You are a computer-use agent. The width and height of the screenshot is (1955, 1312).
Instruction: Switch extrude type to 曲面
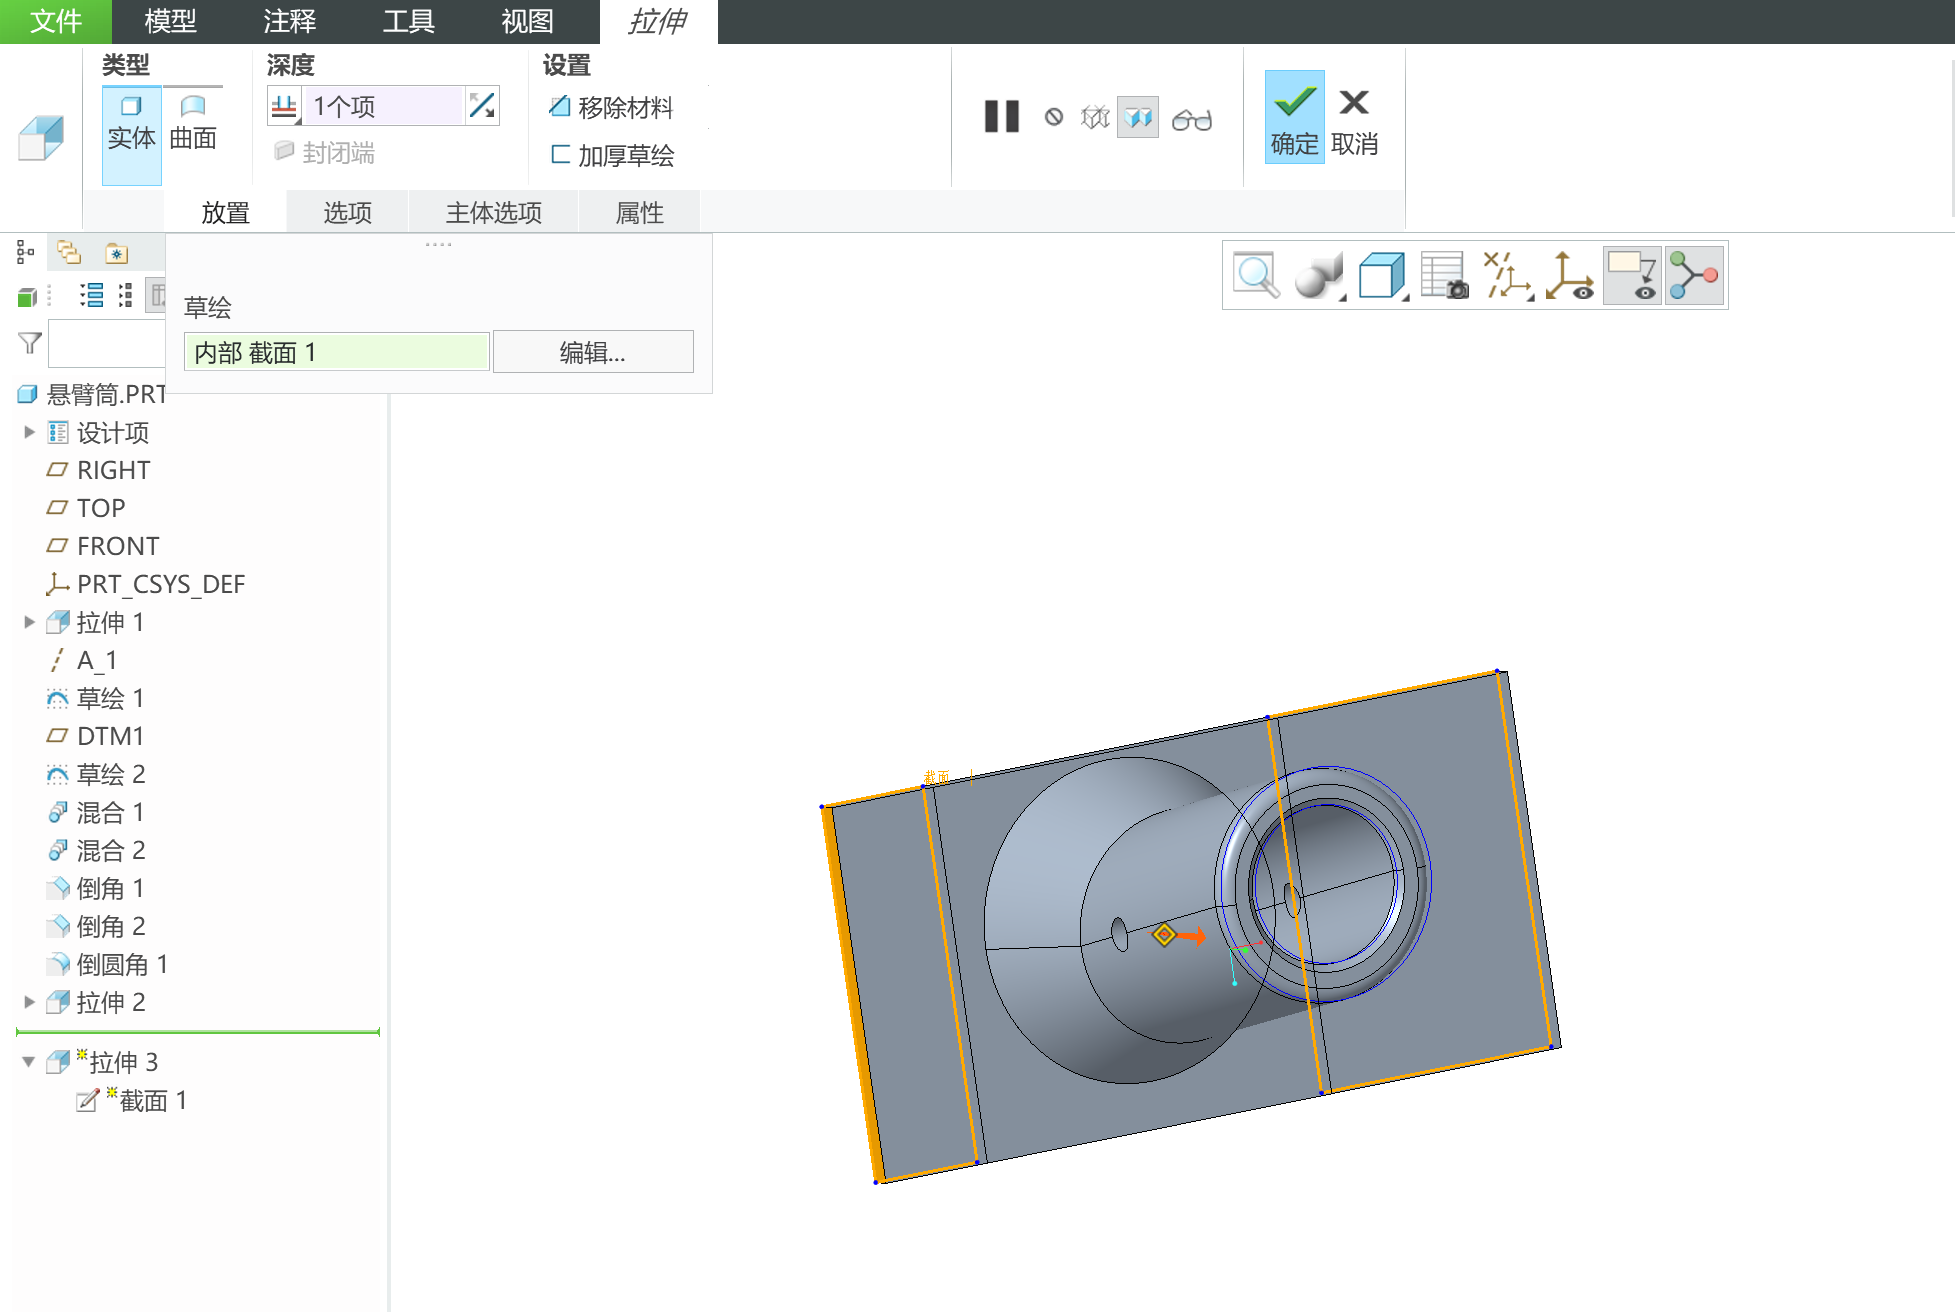click(193, 124)
